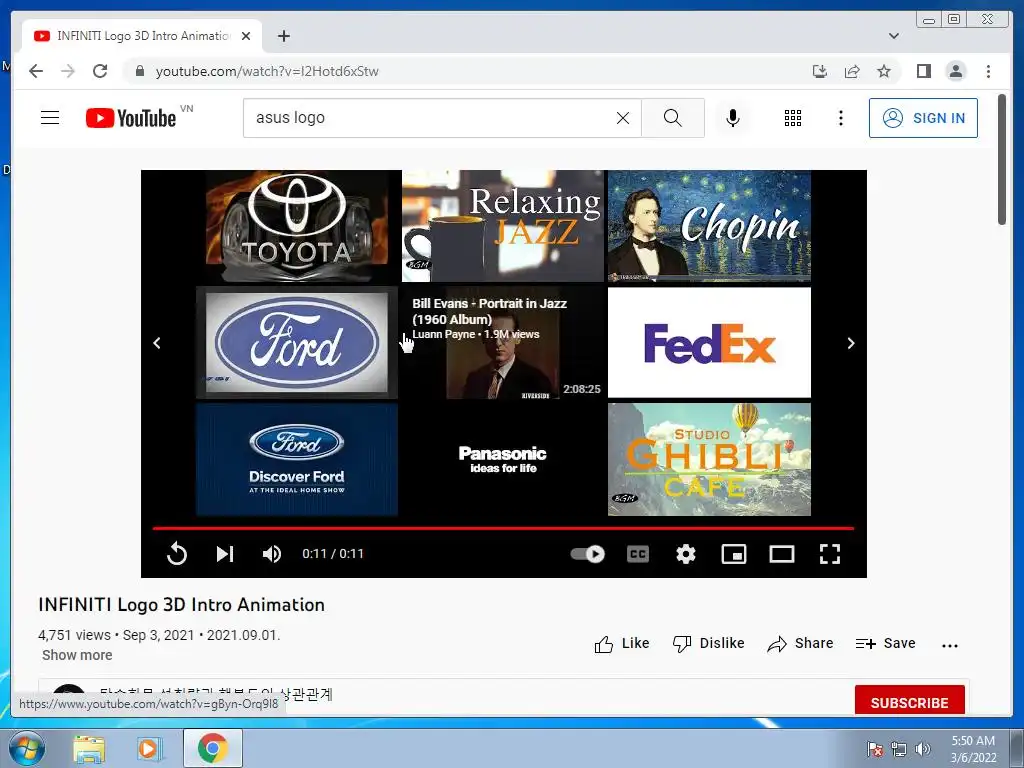Open the media player taskbar icon
Viewport: 1024px width, 768px height.
149,749
